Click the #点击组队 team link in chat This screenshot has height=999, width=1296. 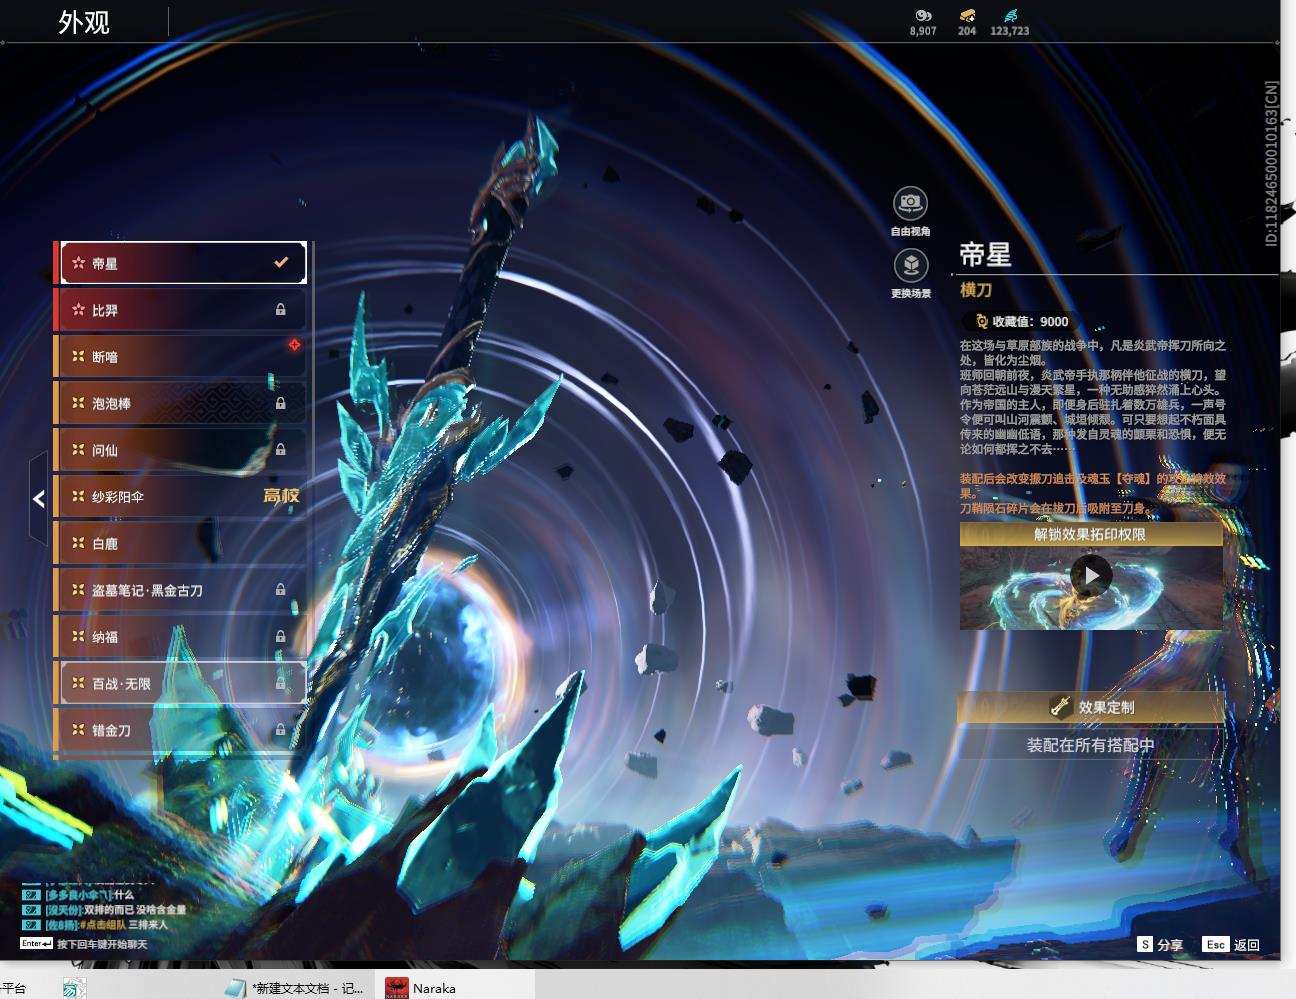click(104, 925)
